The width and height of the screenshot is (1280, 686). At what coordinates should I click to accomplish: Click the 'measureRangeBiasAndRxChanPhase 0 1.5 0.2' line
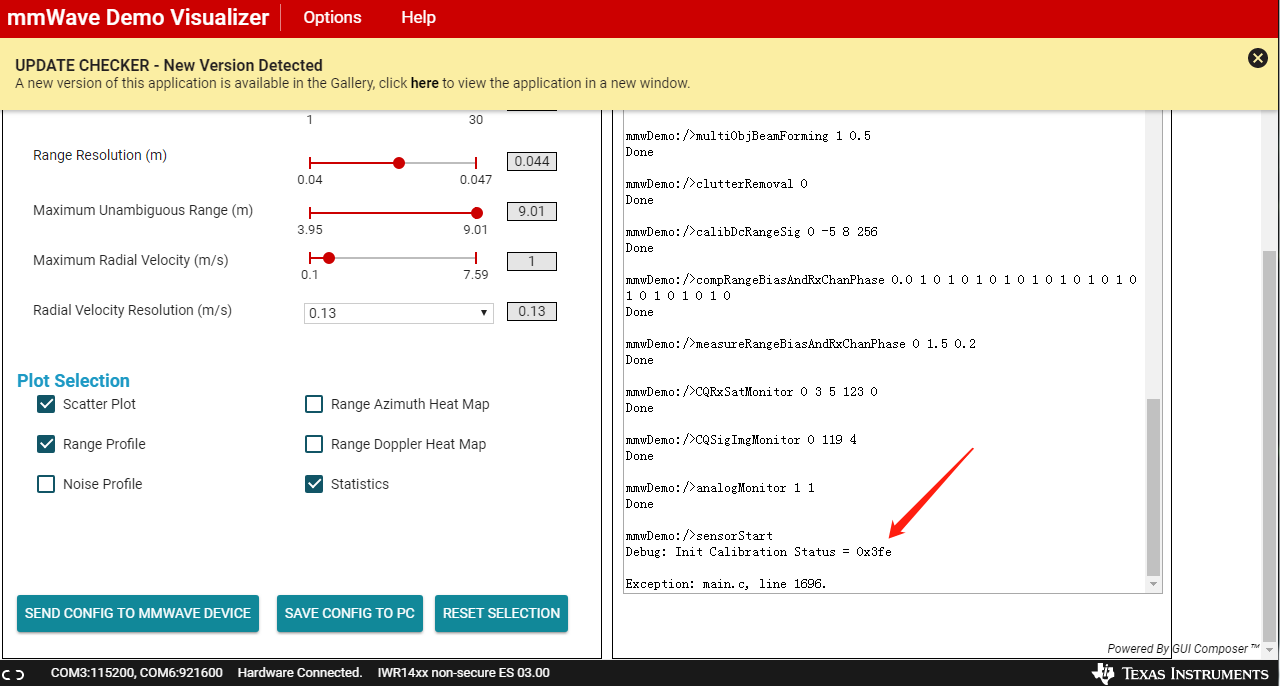(x=800, y=344)
